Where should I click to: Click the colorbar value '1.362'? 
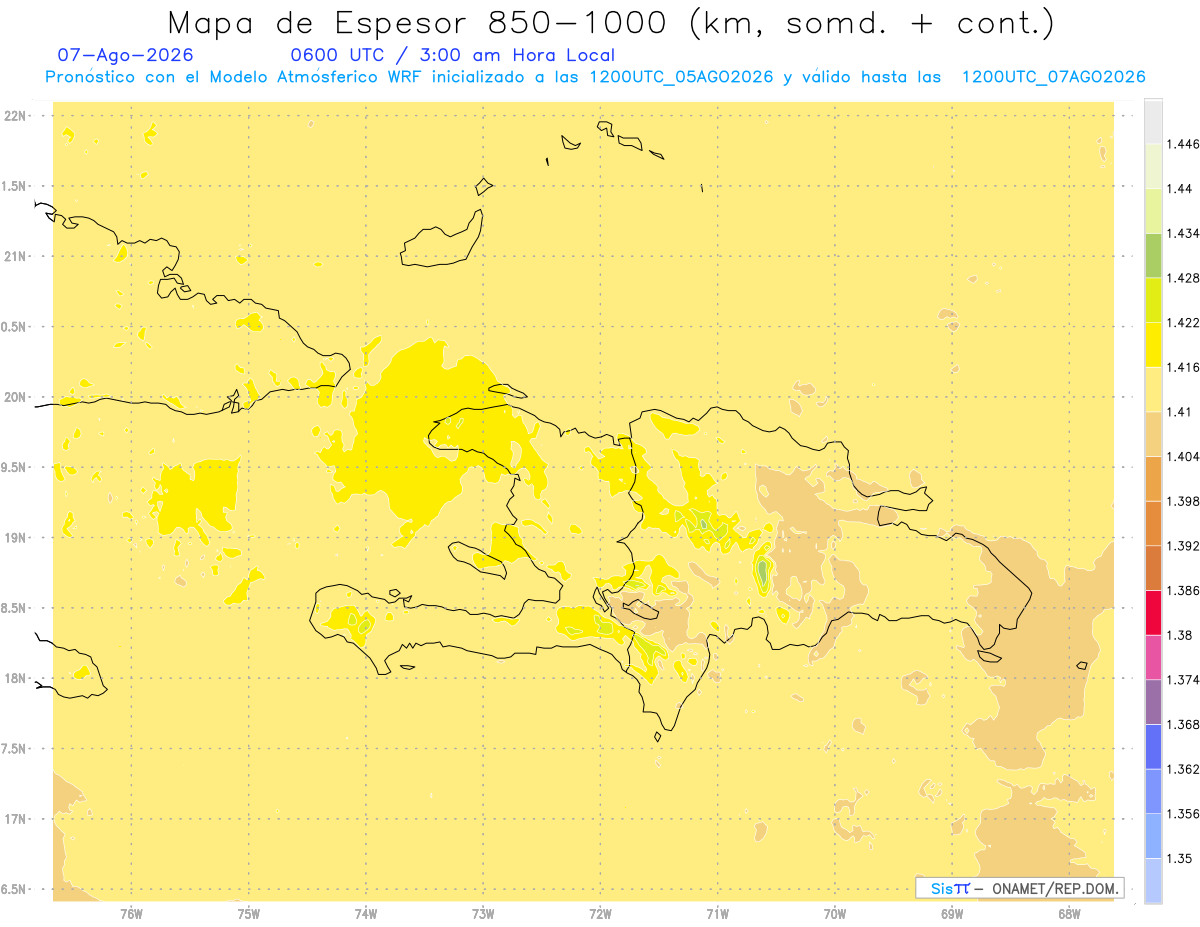pyautogui.click(x=1182, y=769)
